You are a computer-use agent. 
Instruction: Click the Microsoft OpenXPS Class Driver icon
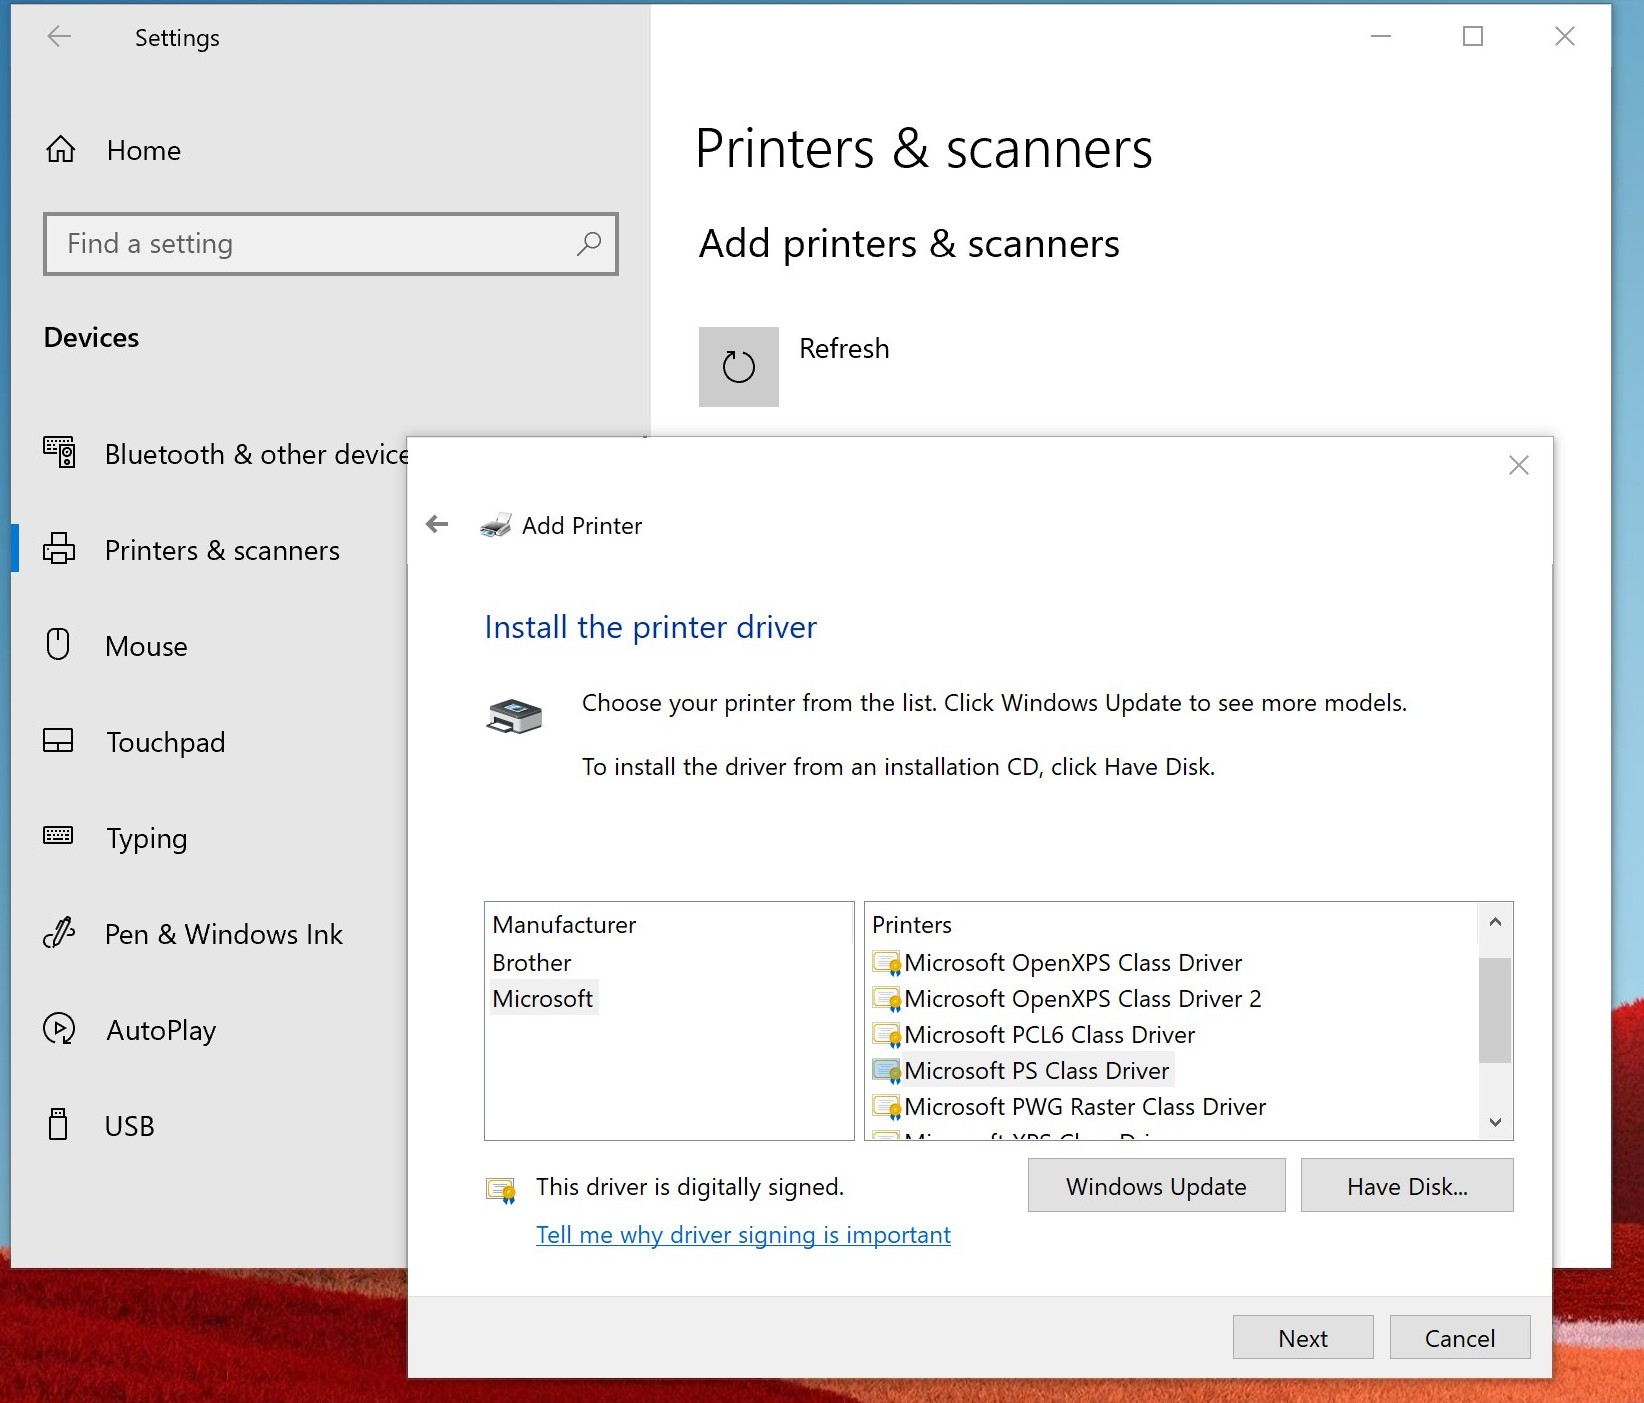click(x=887, y=963)
